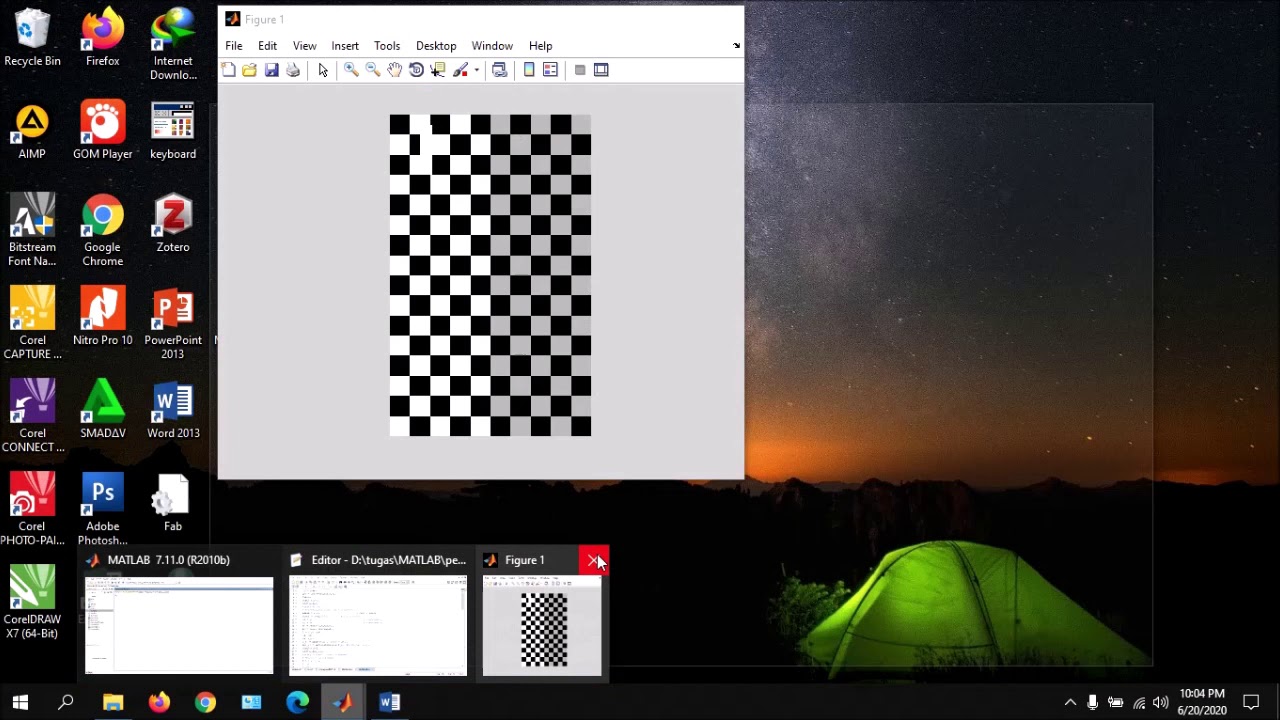
Task: Select the Edit Plot arrow tool
Action: pyautogui.click(x=323, y=70)
